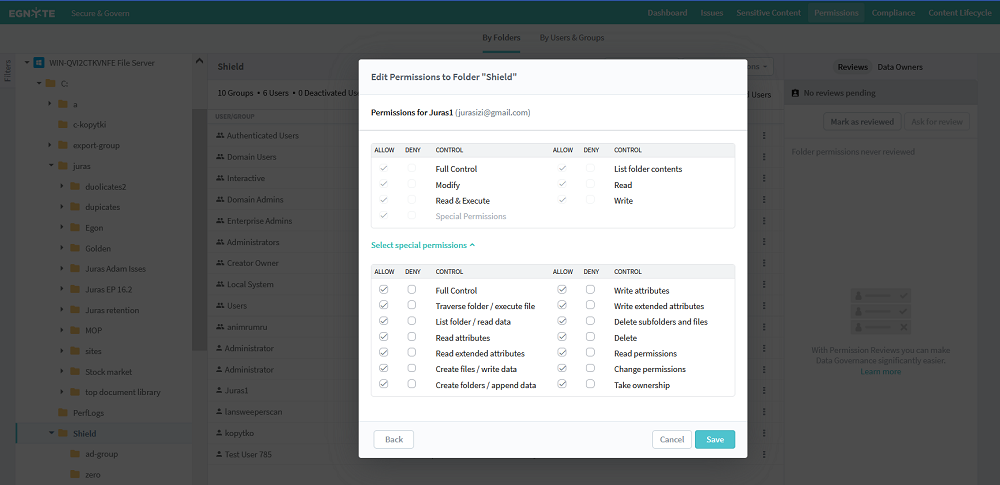Check Deny for Traverse folder / execute file
The image size is (1000, 485).
[x=412, y=306]
